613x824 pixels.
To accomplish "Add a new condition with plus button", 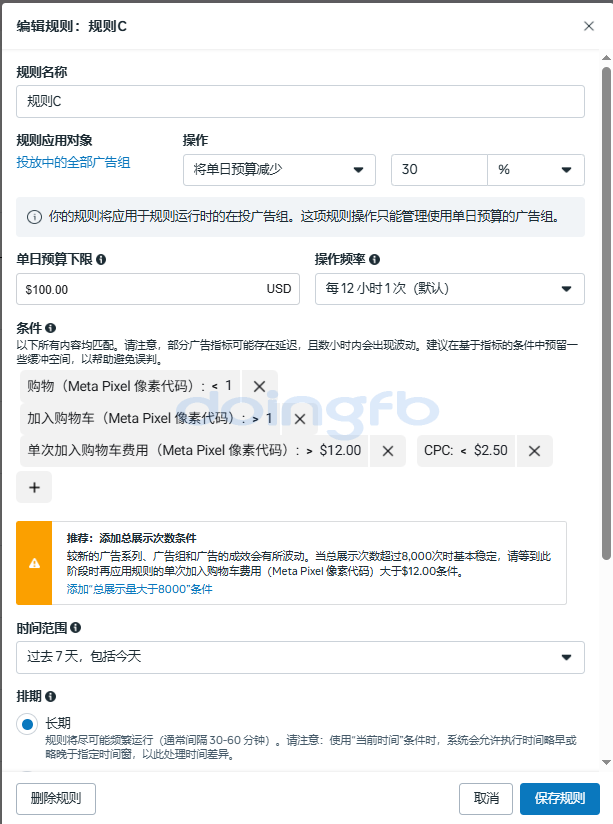I will pos(34,487).
